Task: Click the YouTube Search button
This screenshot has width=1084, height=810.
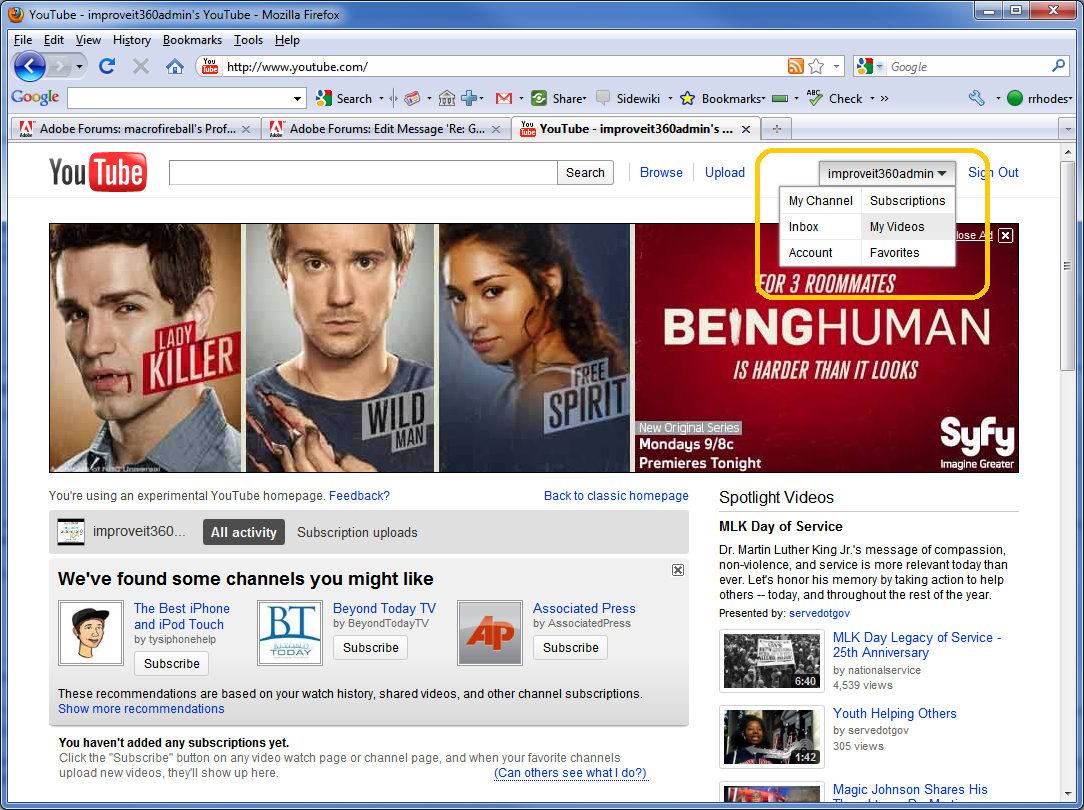Action: coord(585,173)
